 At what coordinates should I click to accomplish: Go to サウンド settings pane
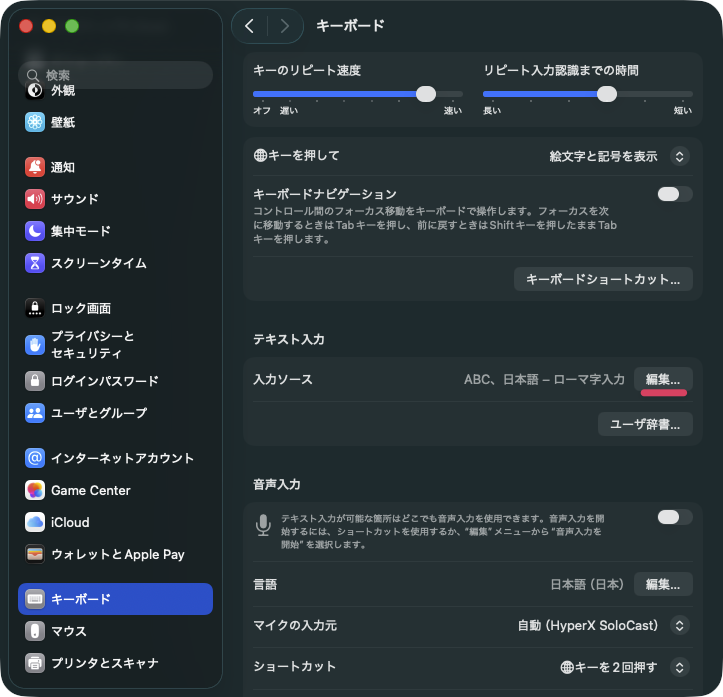tap(115, 199)
